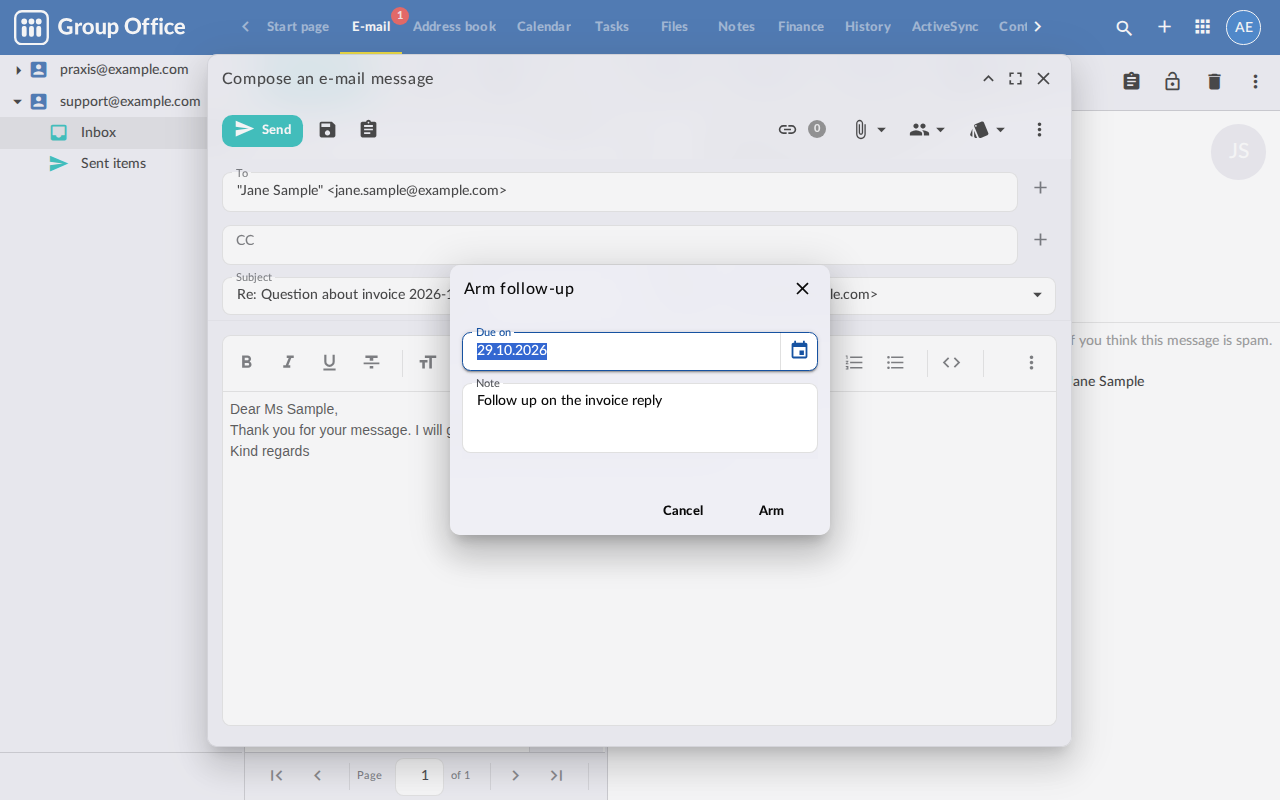Expand the praxis@example.com account tree
Image resolution: width=1280 pixels, height=800 pixels.
(18, 70)
